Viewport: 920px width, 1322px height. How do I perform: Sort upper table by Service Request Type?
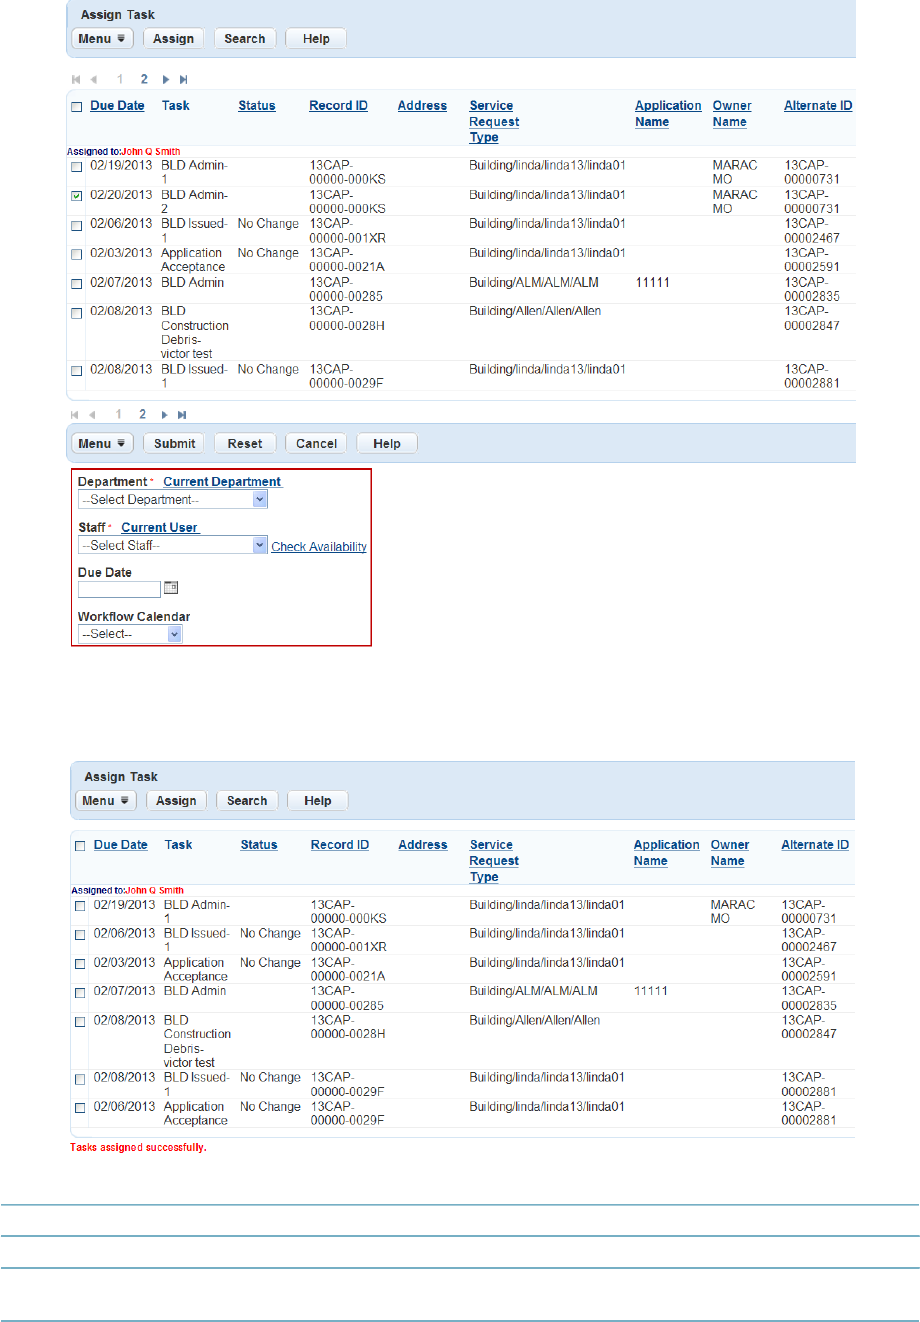pos(494,122)
